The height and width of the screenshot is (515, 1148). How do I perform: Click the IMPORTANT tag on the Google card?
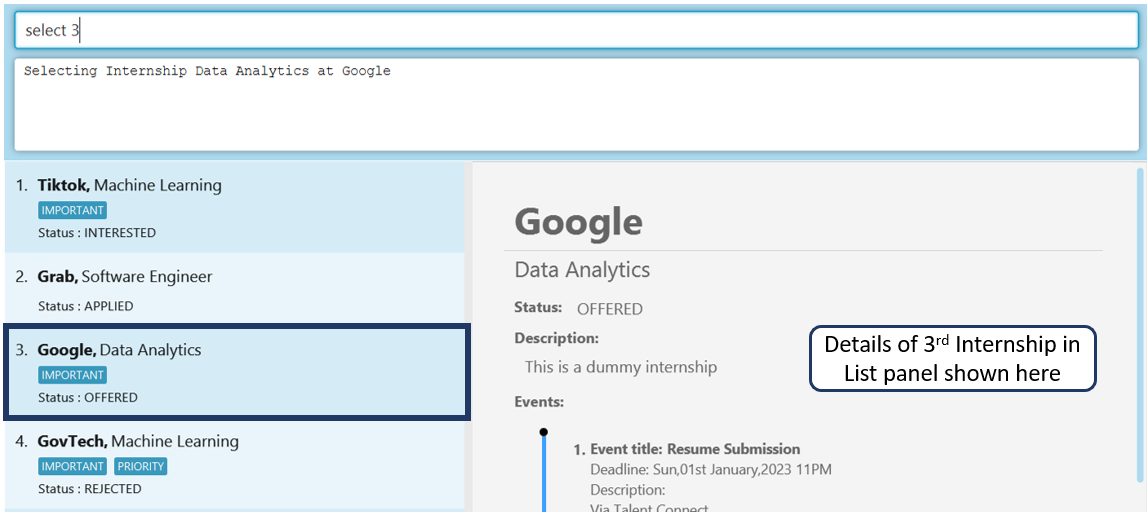[72, 375]
